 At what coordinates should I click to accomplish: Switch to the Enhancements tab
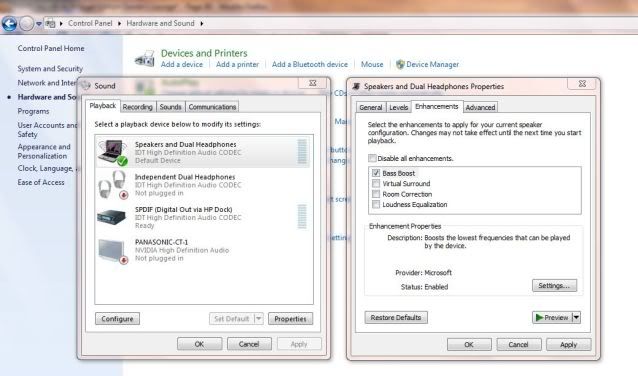(x=437, y=107)
